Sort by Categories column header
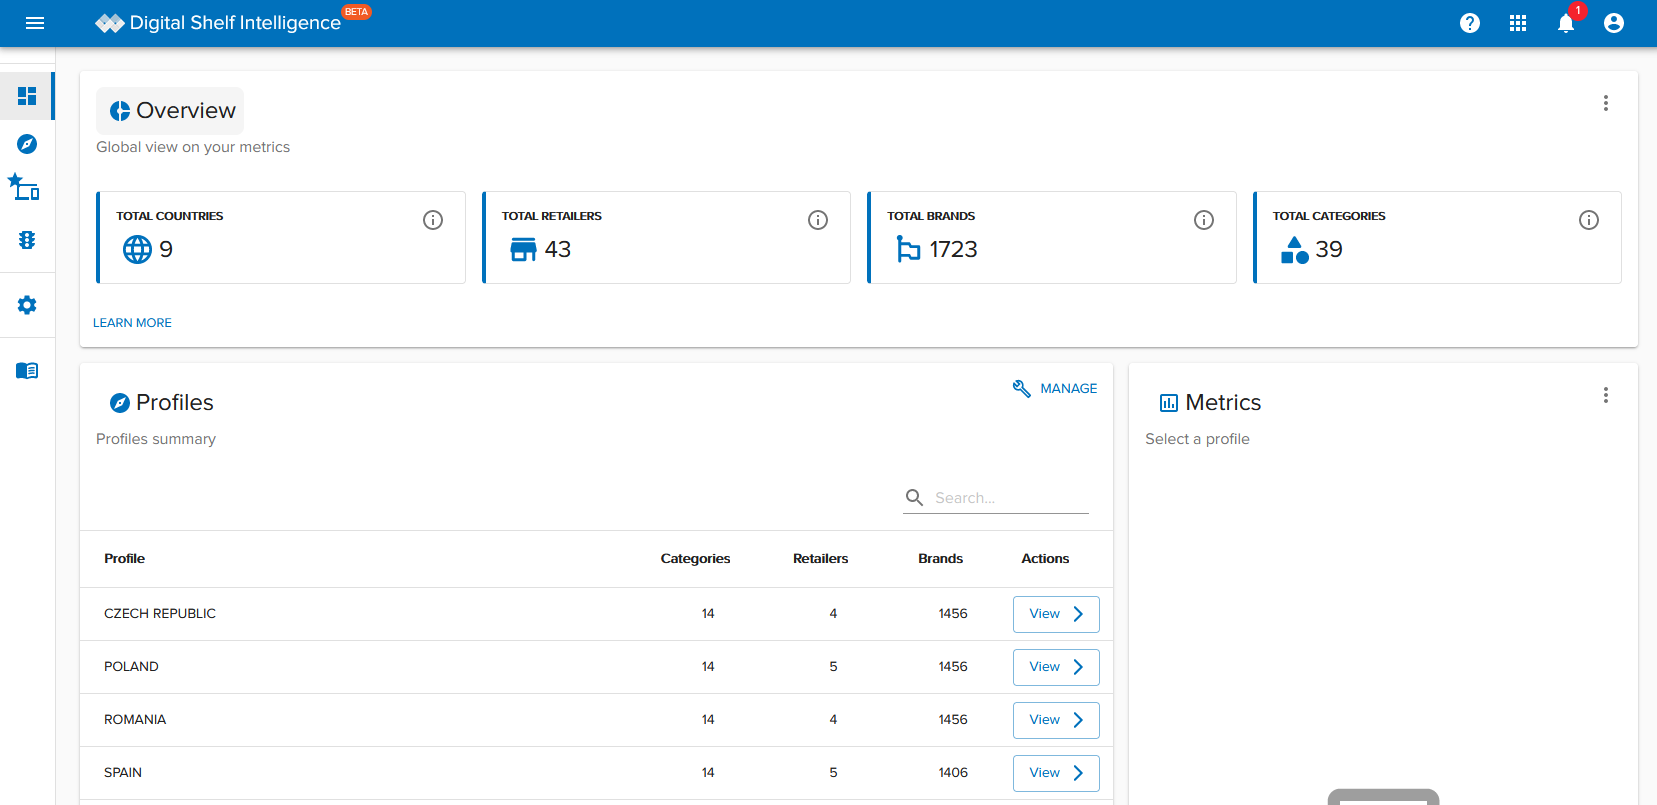The height and width of the screenshot is (805, 1657). pyautogui.click(x=695, y=559)
